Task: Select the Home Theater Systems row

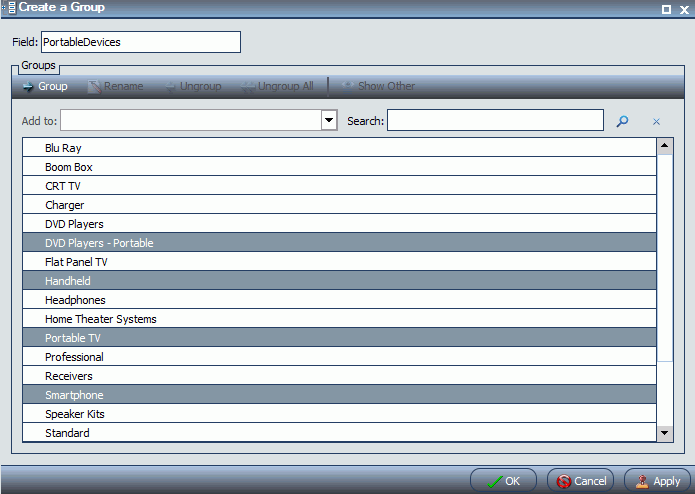Action: [x=340, y=319]
